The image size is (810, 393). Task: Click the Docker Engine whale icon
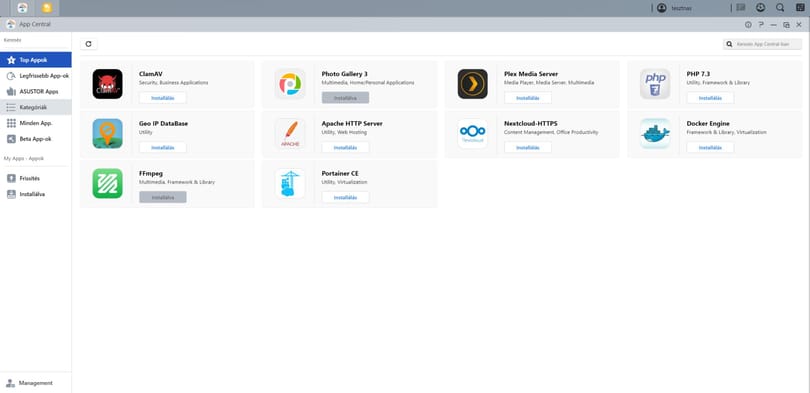(655, 133)
